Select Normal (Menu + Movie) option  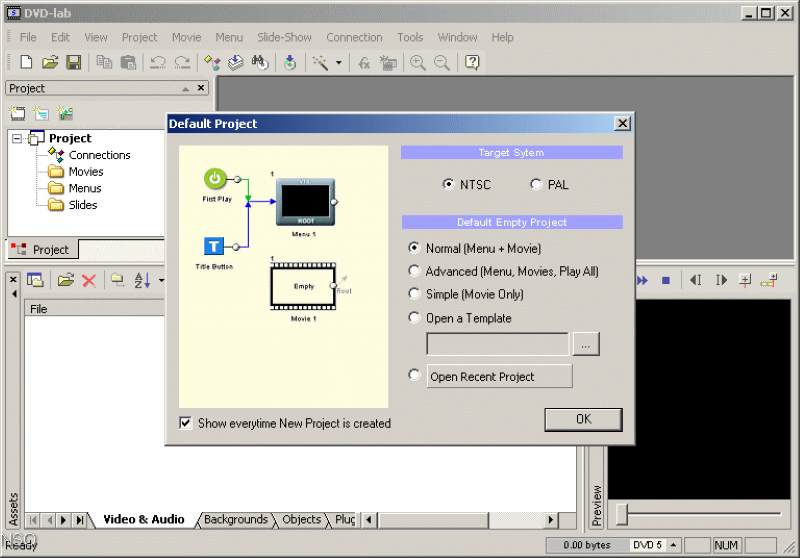pos(414,248)
